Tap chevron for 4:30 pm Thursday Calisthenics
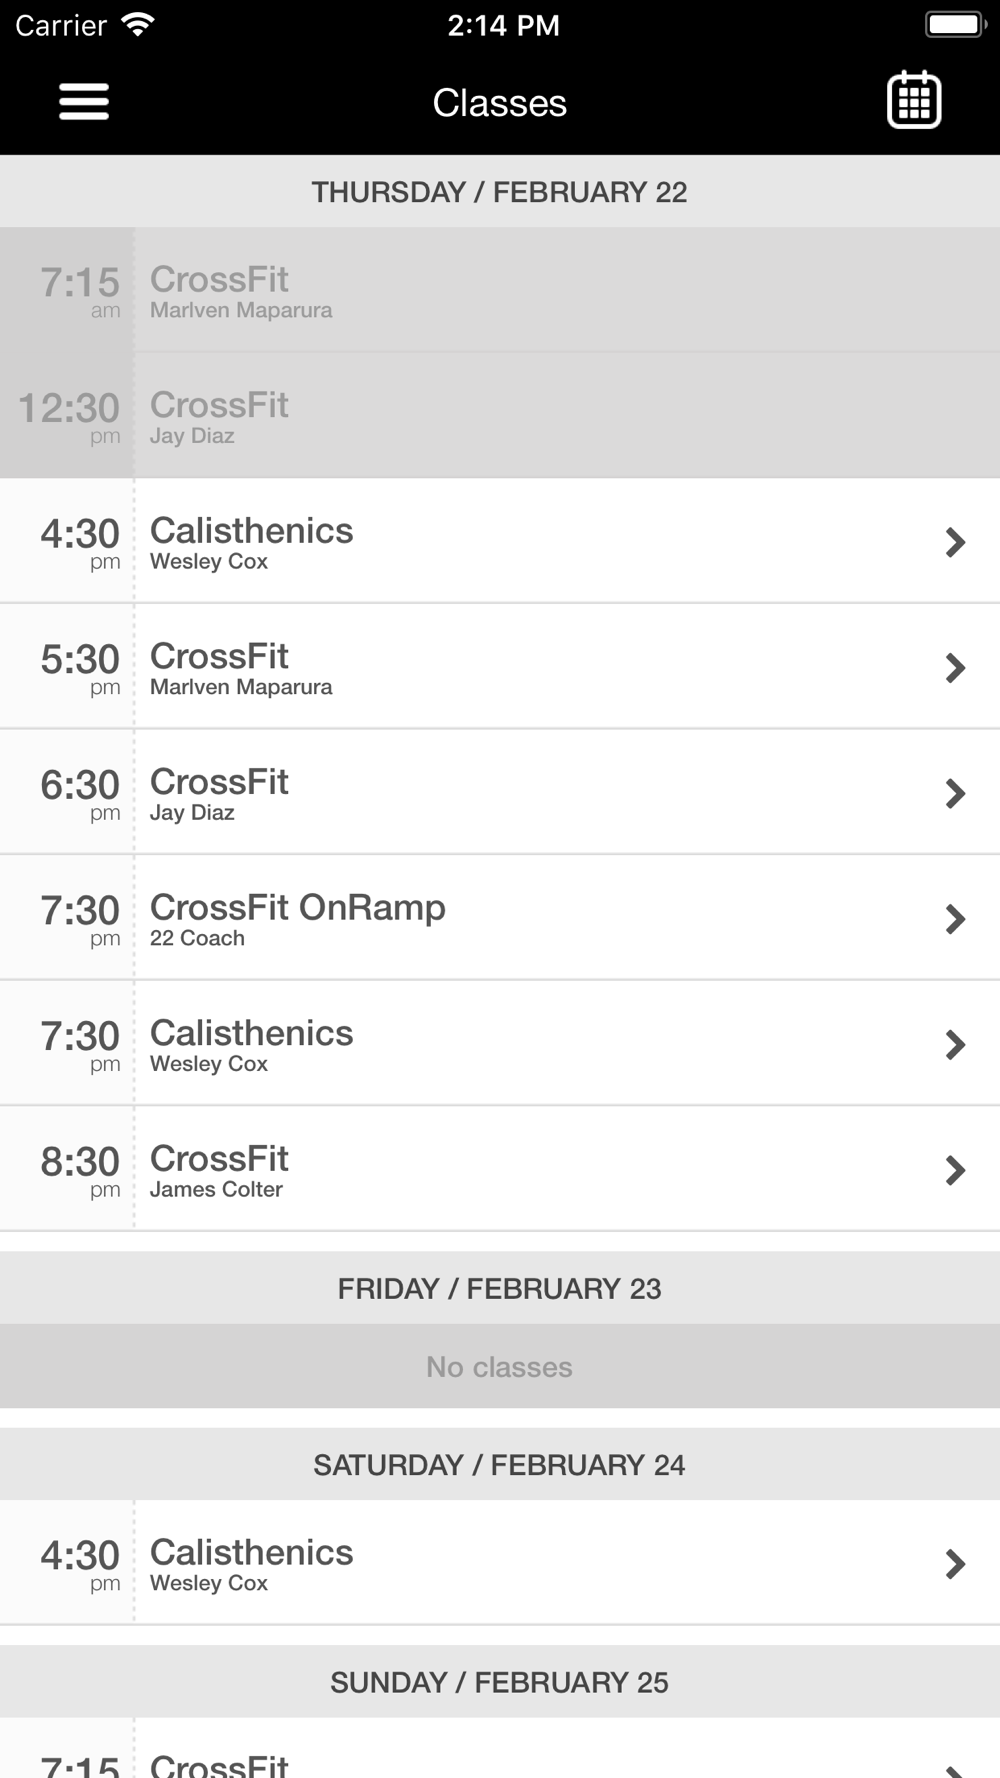The width and height of the screenshot is (1000, 1778). (955, 542)
